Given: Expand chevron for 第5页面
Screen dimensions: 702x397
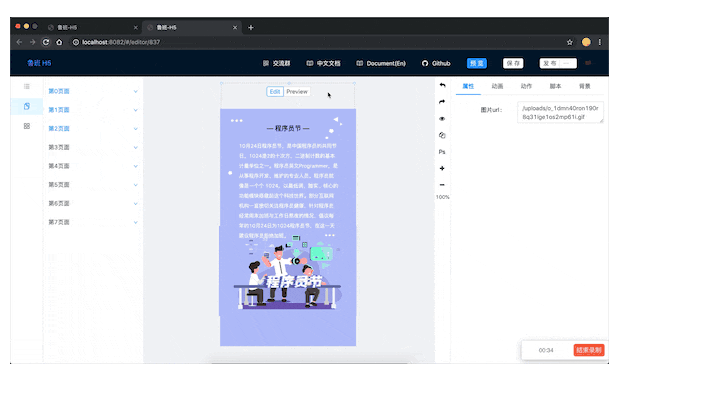Looking at the screenshot, I should 136,185.
